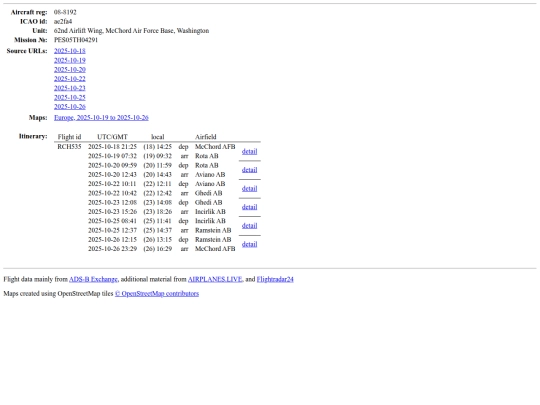This screenshot has height=405, width=540.
Task: Click local time (18) 14:25
Action: 157,147
